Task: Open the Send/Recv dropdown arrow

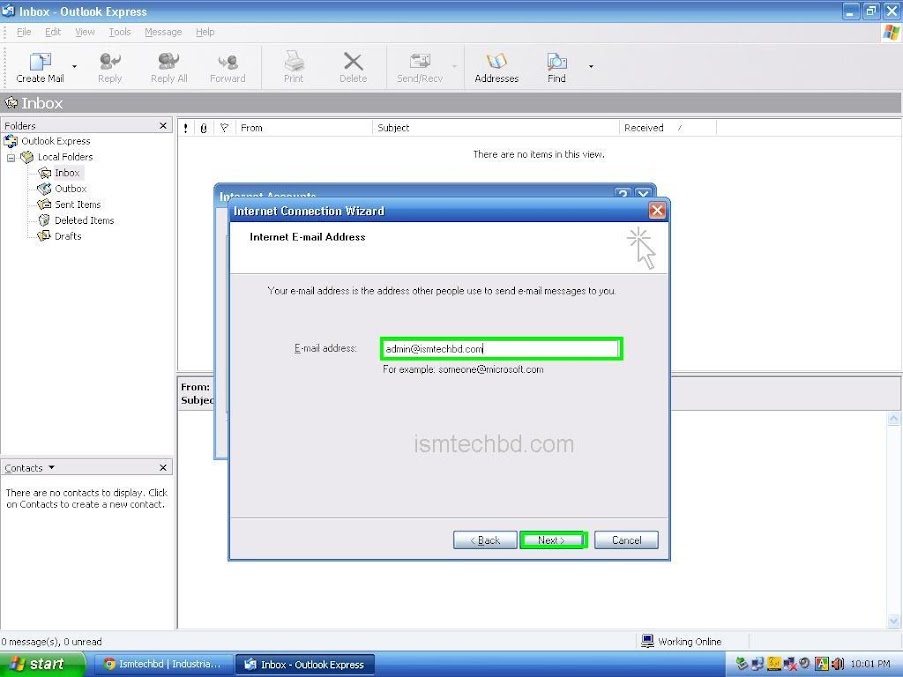Action: click(454, 67)
